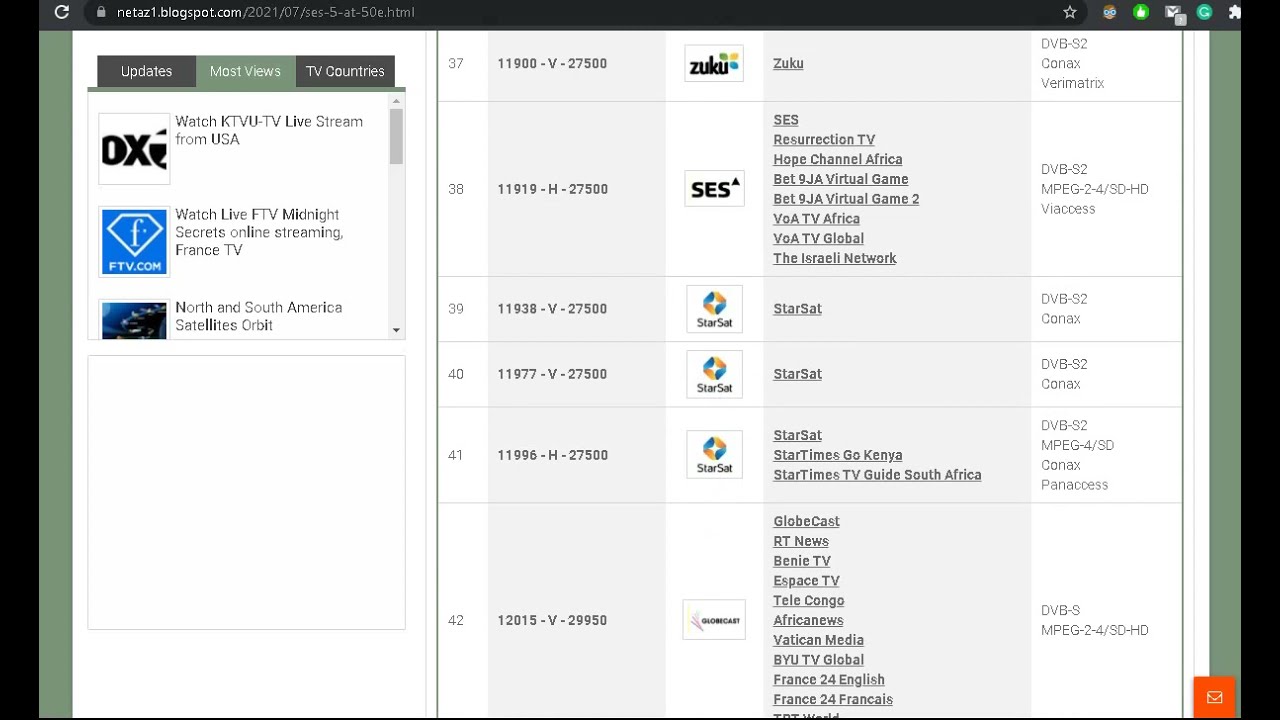Open the StarSat link in row 39
The image size is (1280, 720).
pos(797,309)
